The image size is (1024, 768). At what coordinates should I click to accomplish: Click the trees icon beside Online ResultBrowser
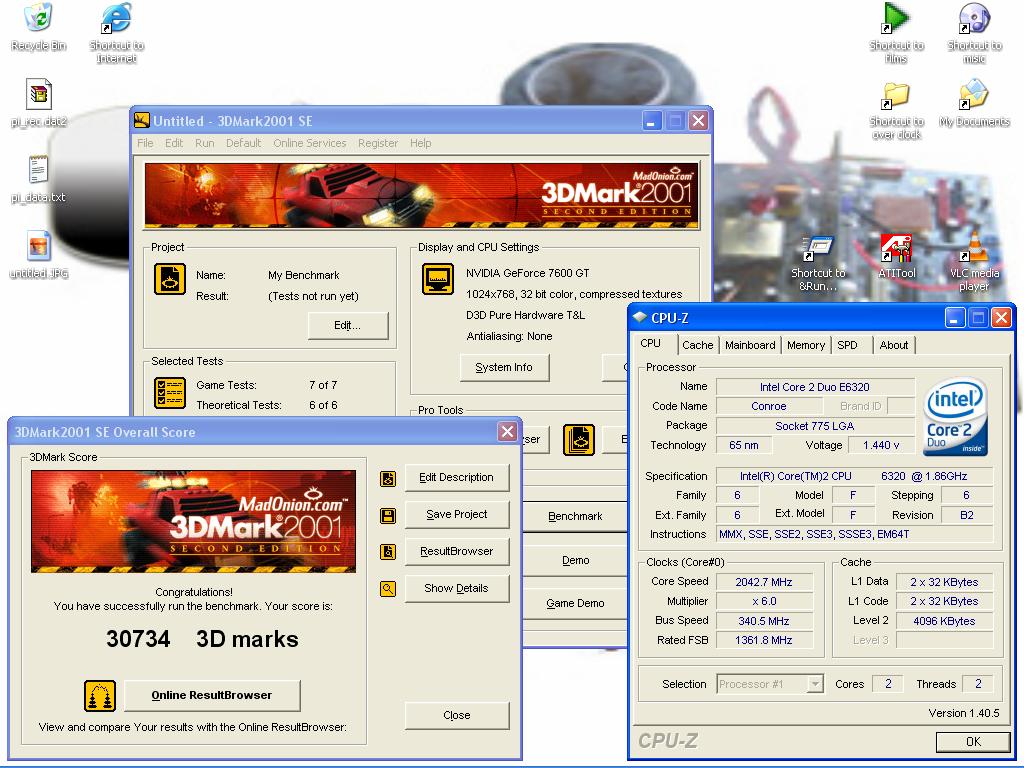coord(100,696)
